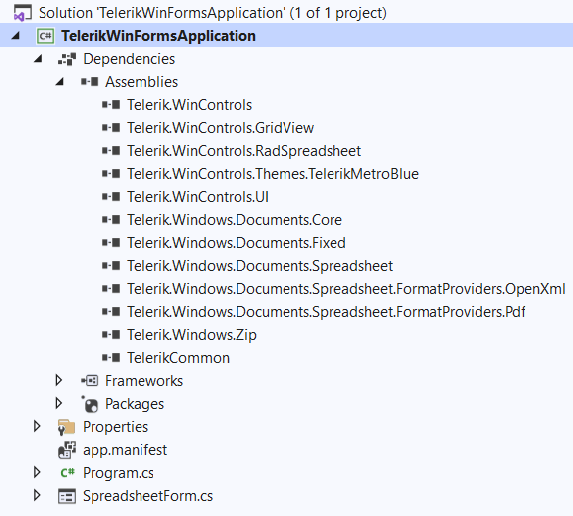The image size is (573, 516).
Task: Collapse the Dependencies tree node
Action: [38, 59]
